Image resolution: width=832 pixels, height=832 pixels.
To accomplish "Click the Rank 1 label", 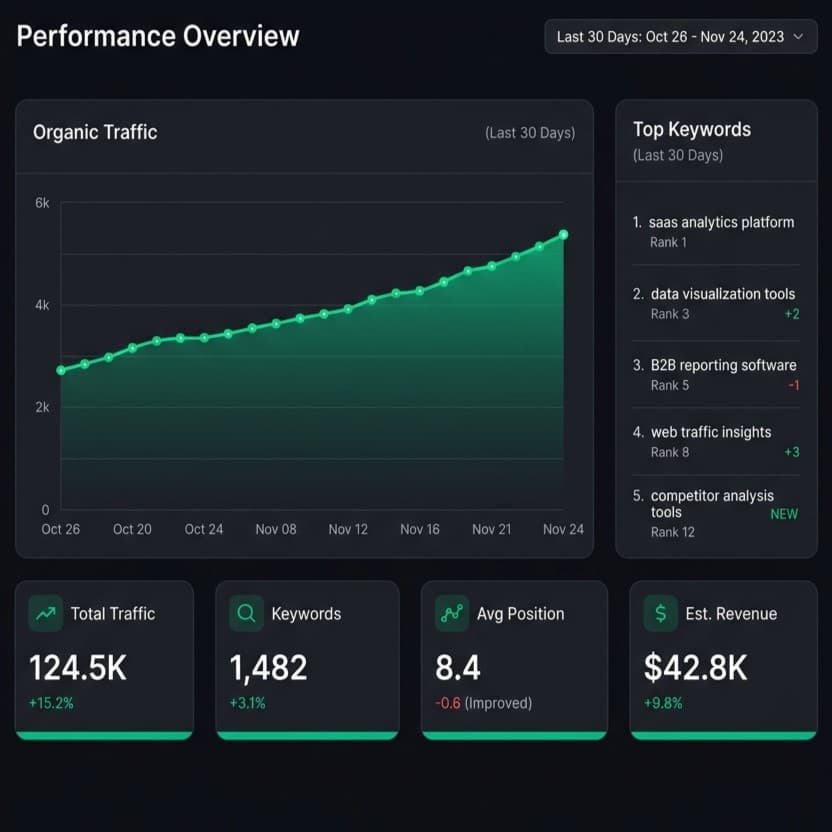I will pyautogui.click(x=668, y=242).
